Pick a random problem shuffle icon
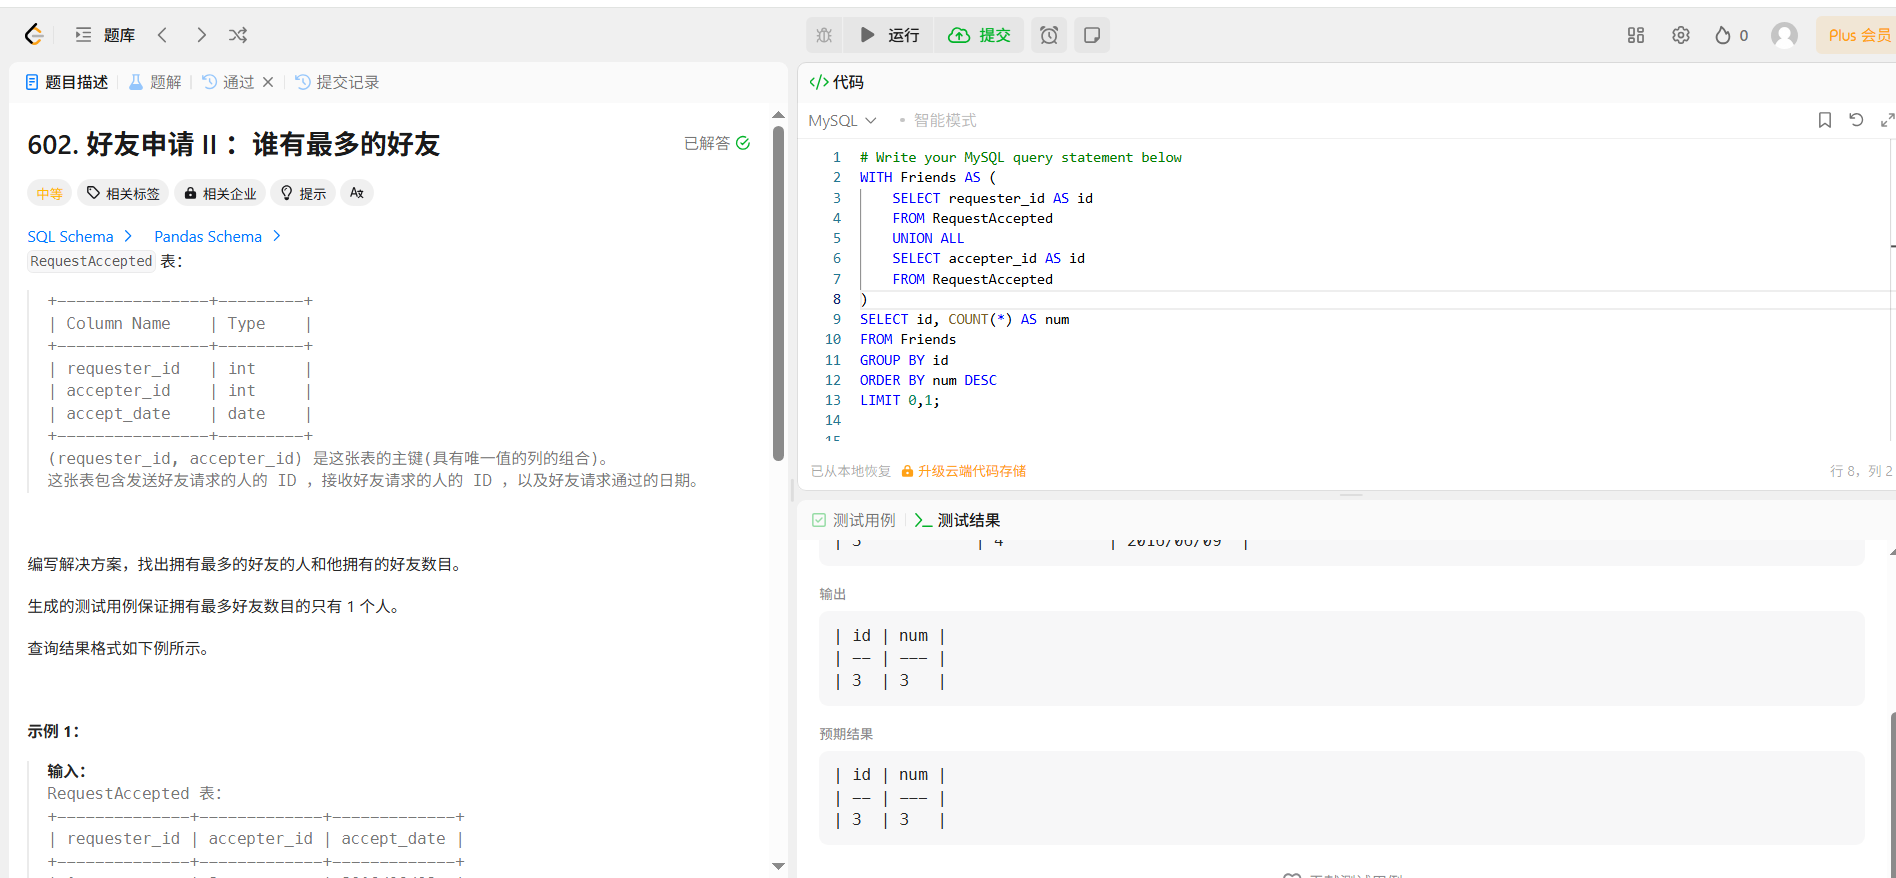The height and width of the screenshot is (878, 1896). [x=238, y=35]
